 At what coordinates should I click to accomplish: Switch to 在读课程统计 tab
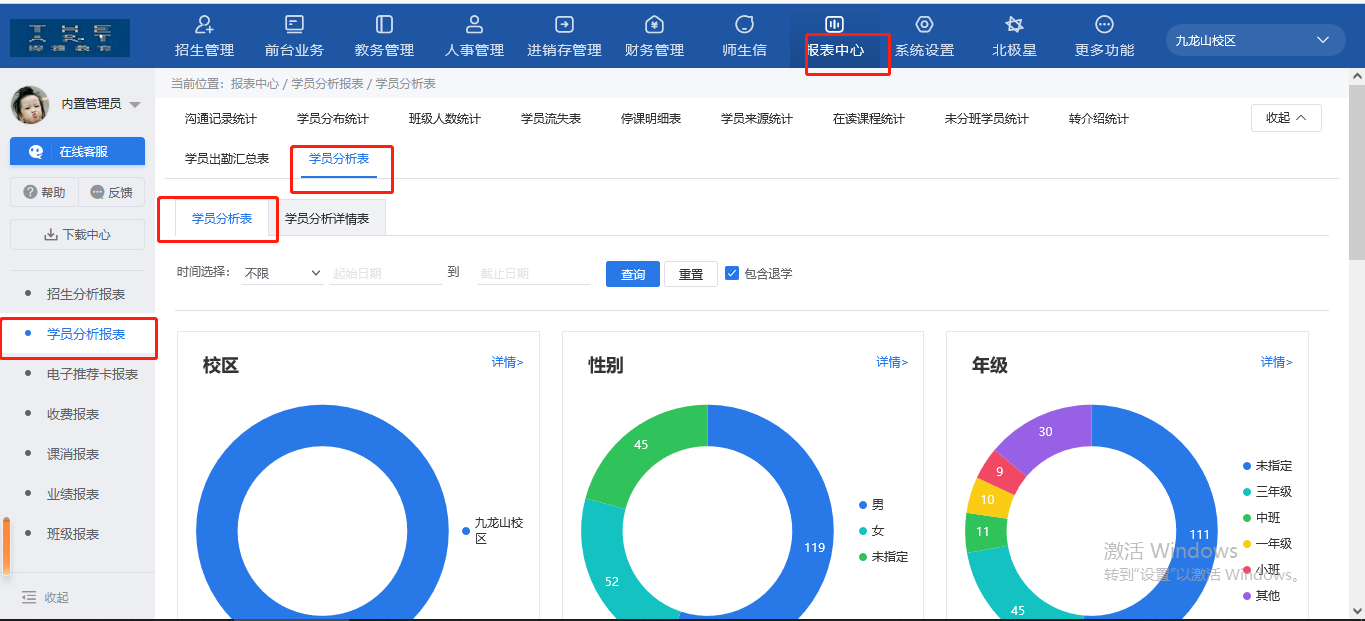(869, 119)
